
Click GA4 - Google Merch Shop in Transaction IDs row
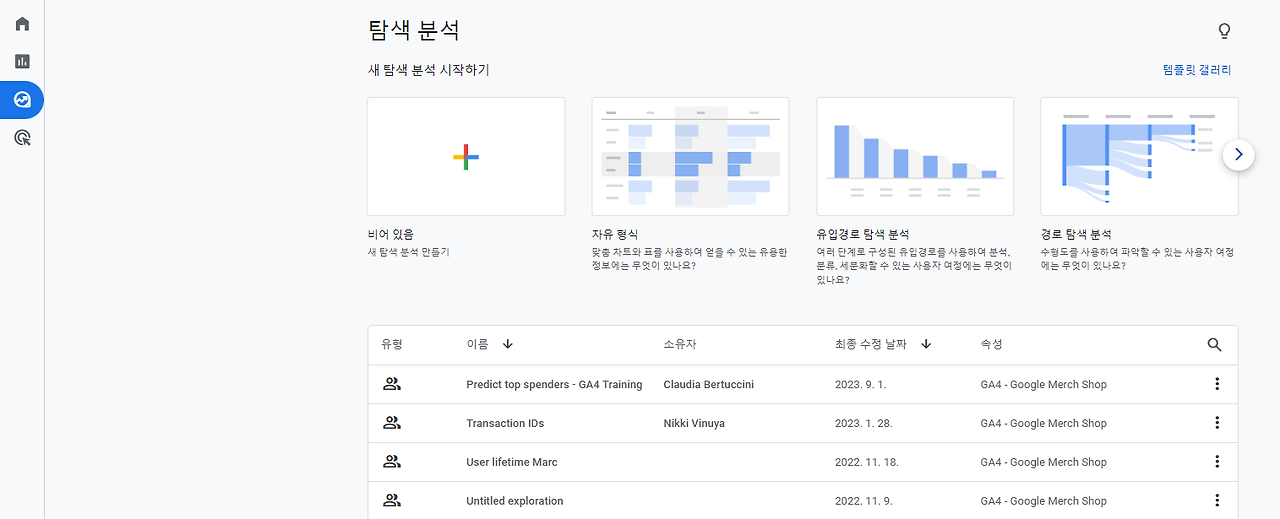coord(1043,423)
